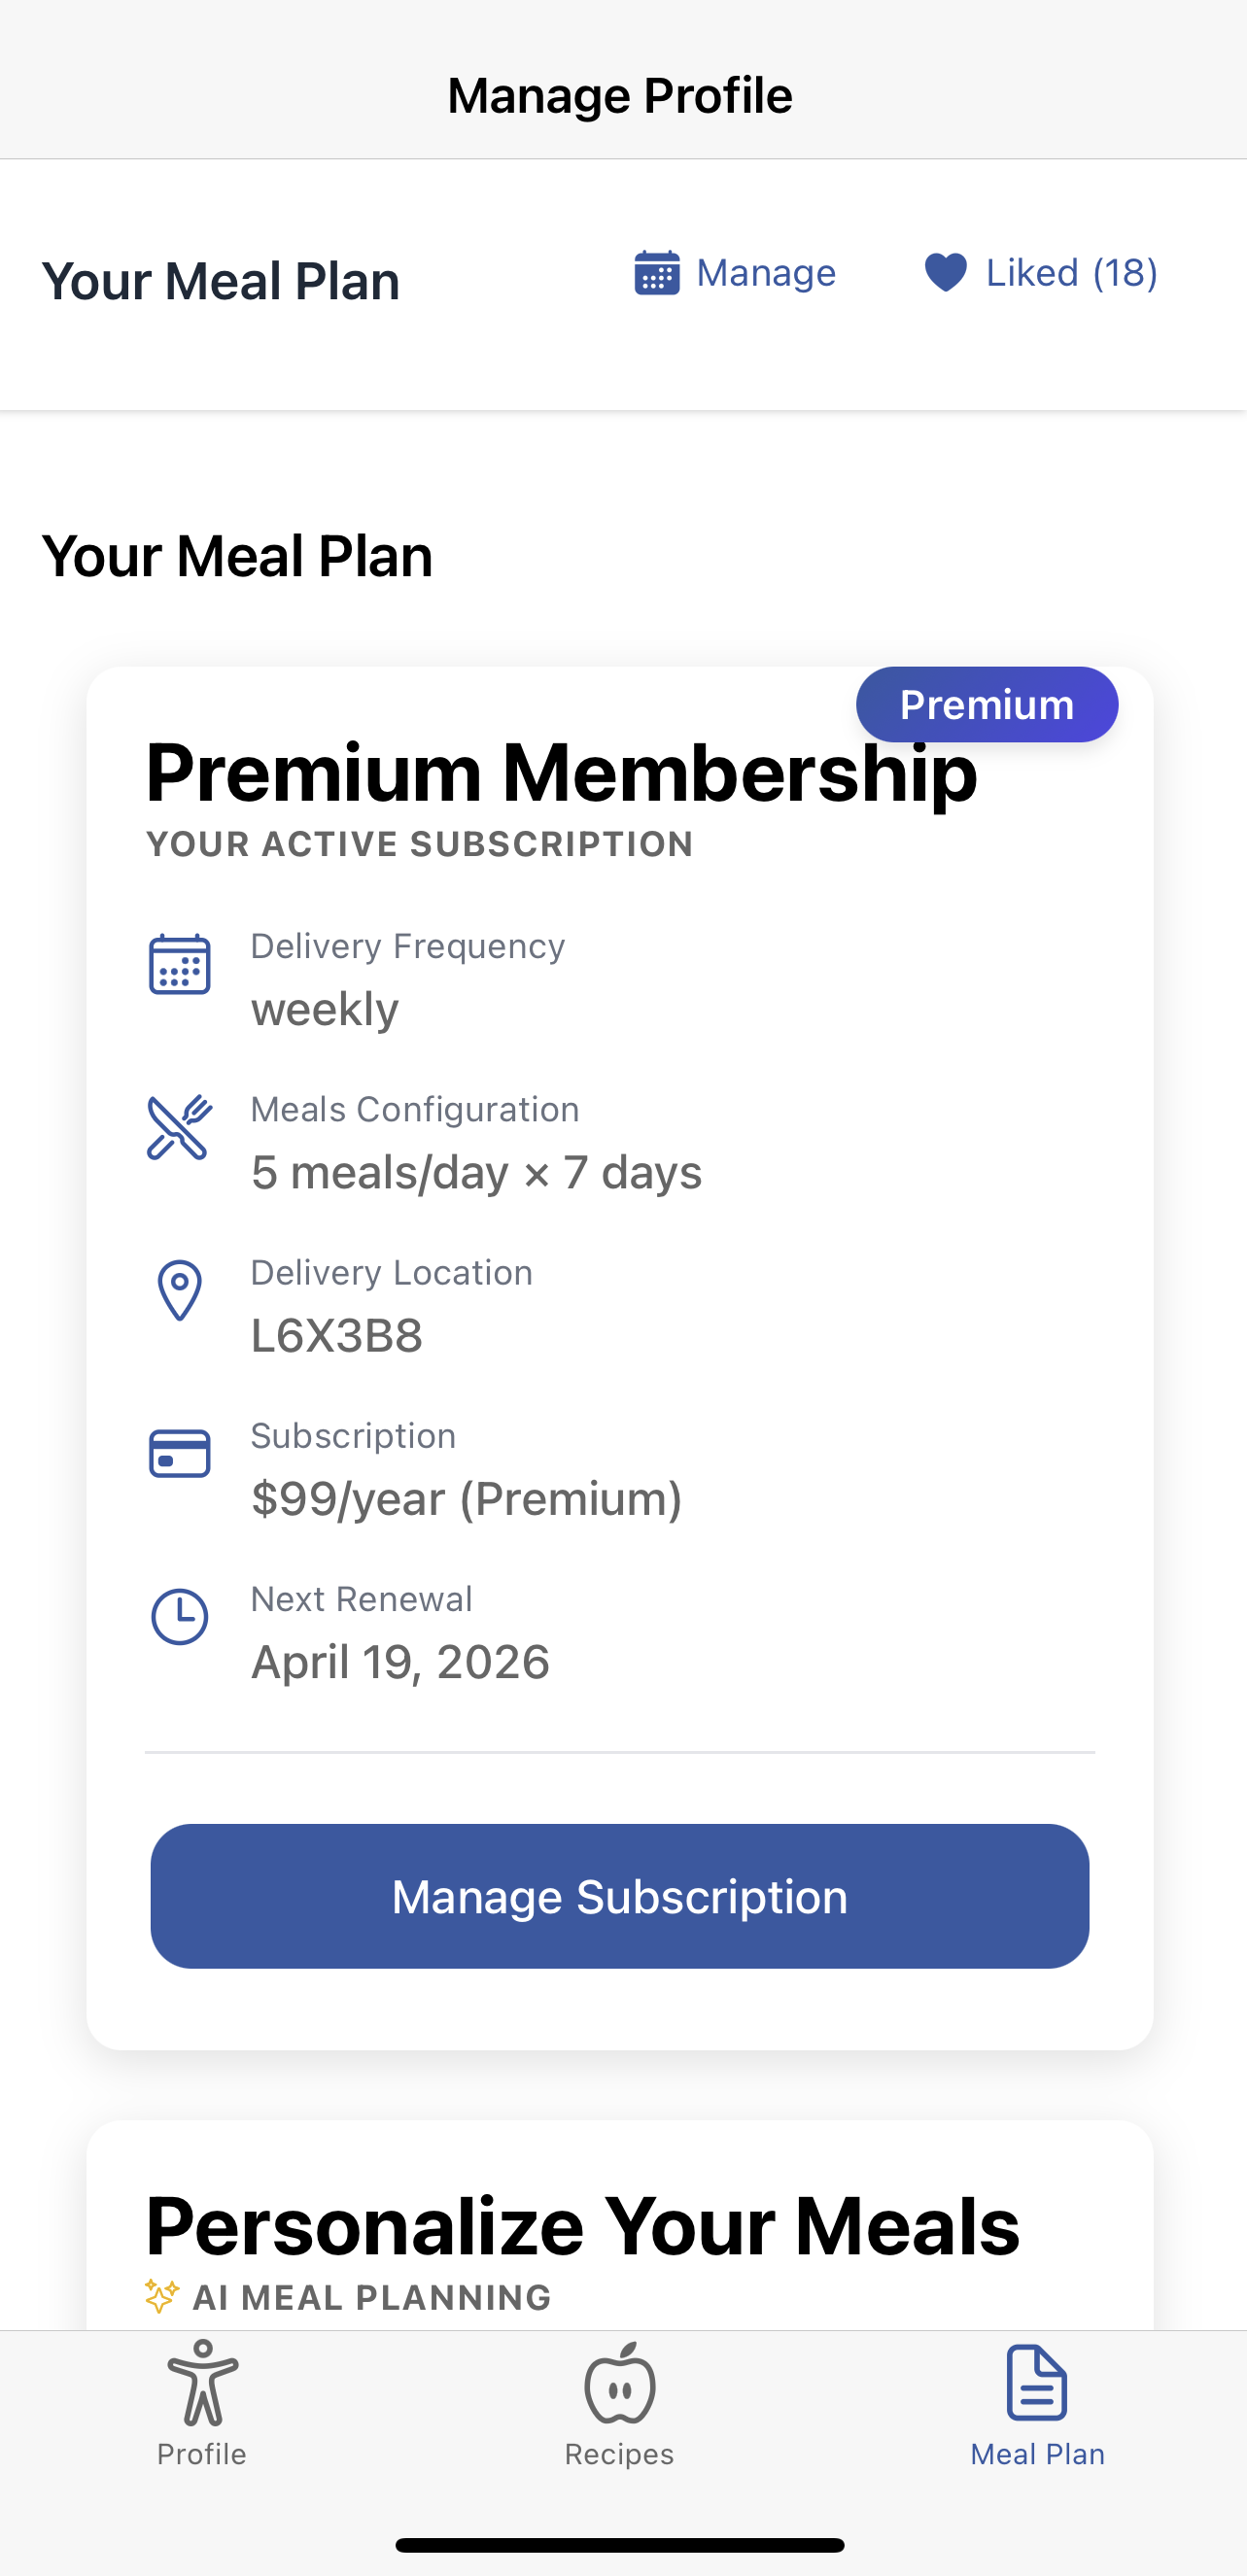Screen dimensions: 1247x2576
Task: Tap the L6X3B8 delivery location value
Action: coord(337,1336)
